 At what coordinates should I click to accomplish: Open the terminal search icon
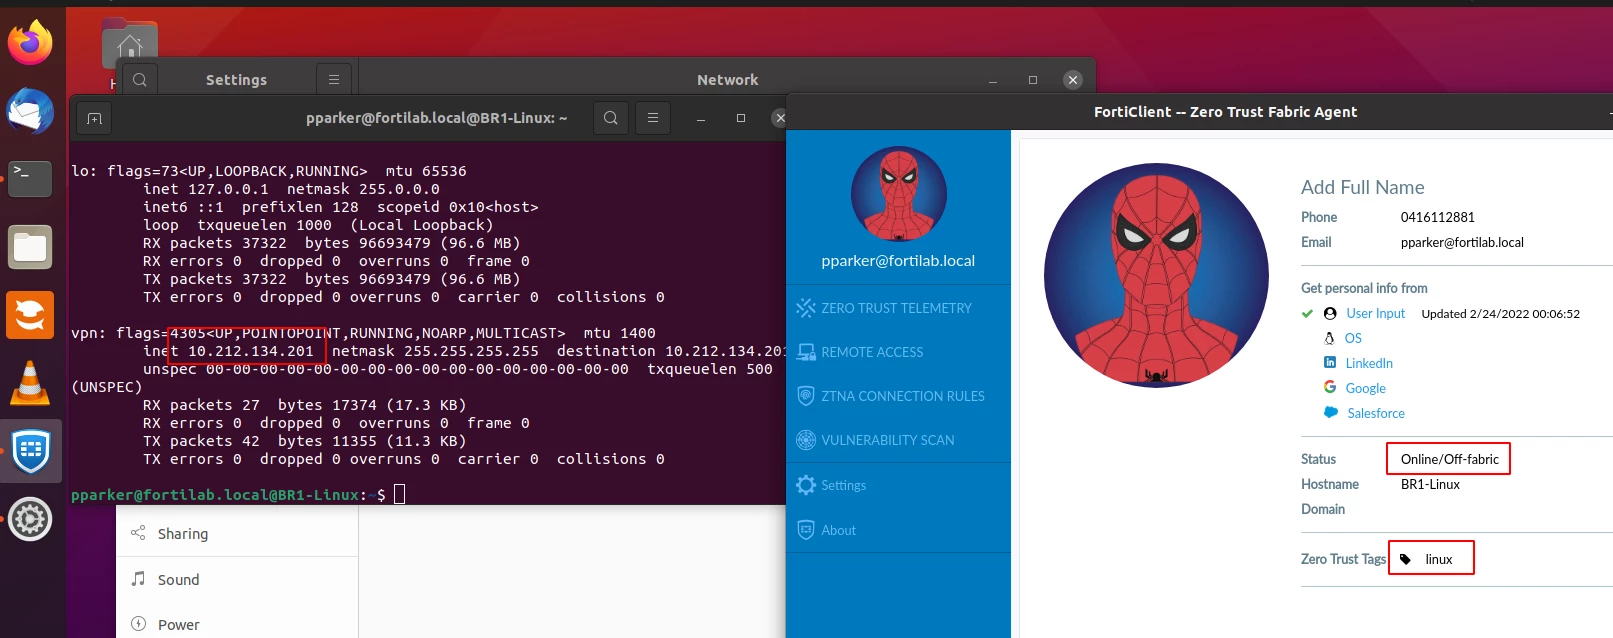[610, 118]
